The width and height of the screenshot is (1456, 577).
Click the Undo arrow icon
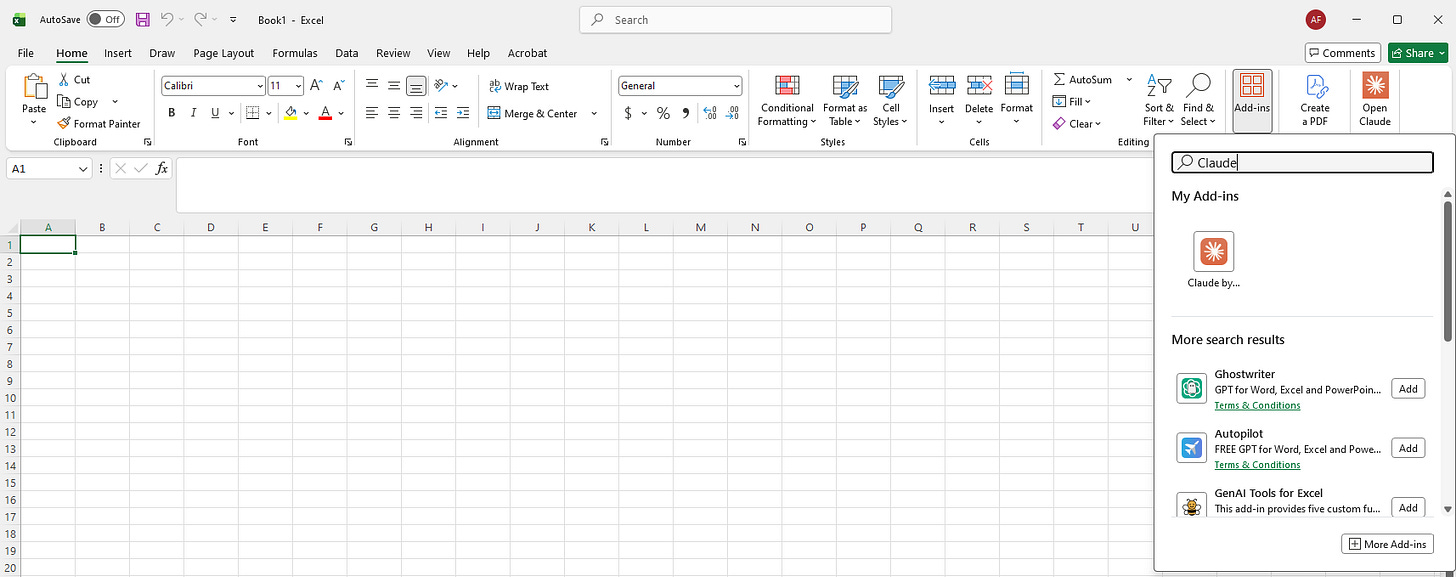[x=167, y=19]
